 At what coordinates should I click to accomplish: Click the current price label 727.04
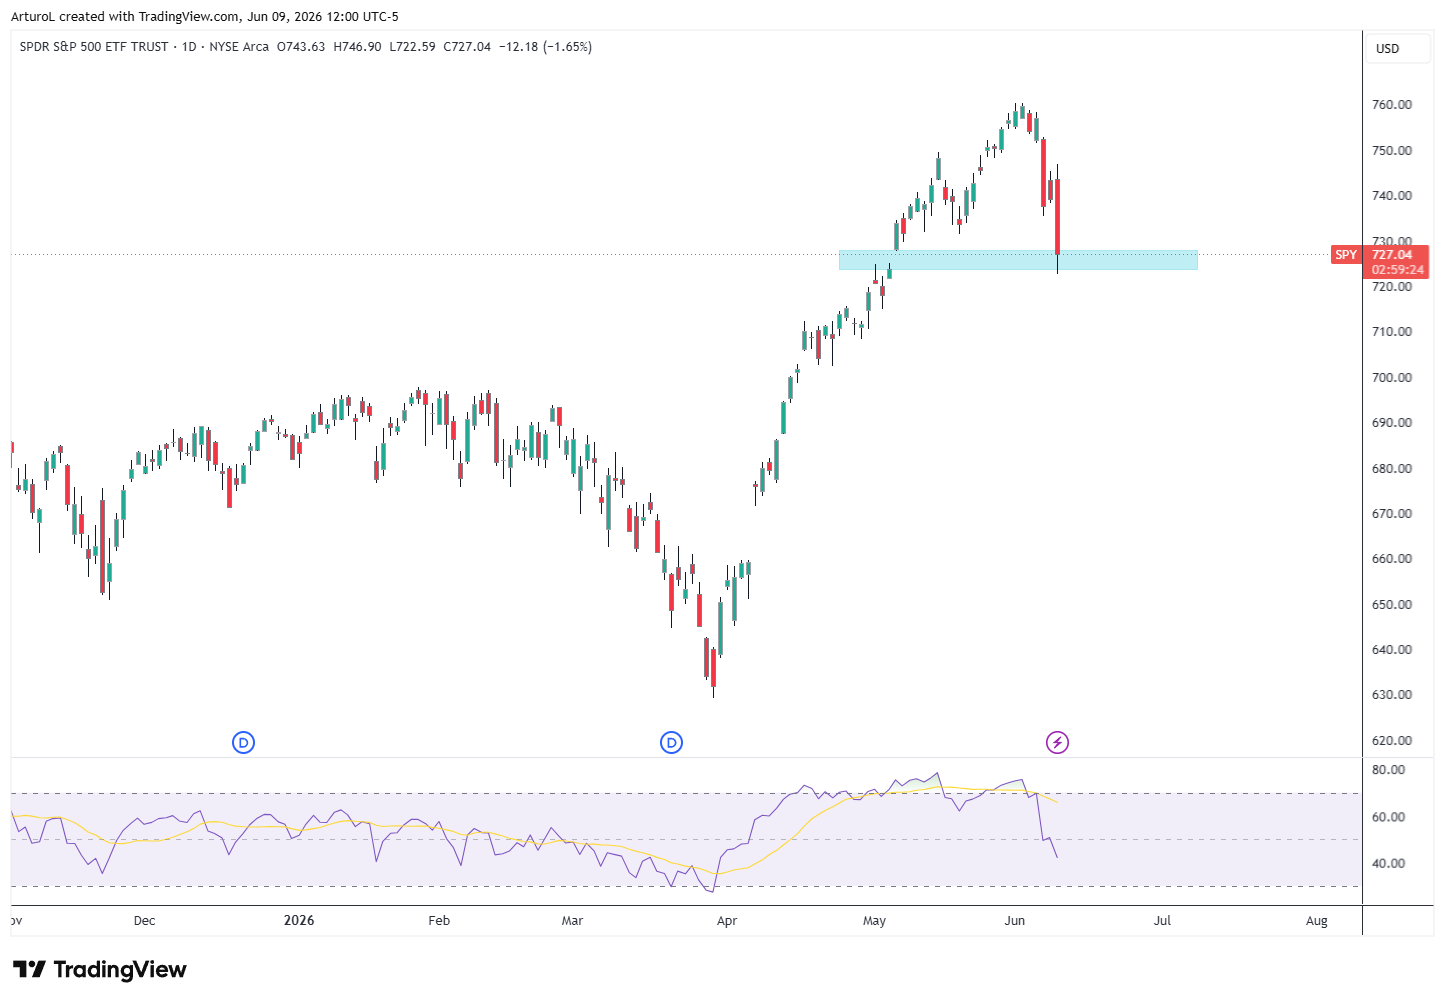click(1392, 255)
